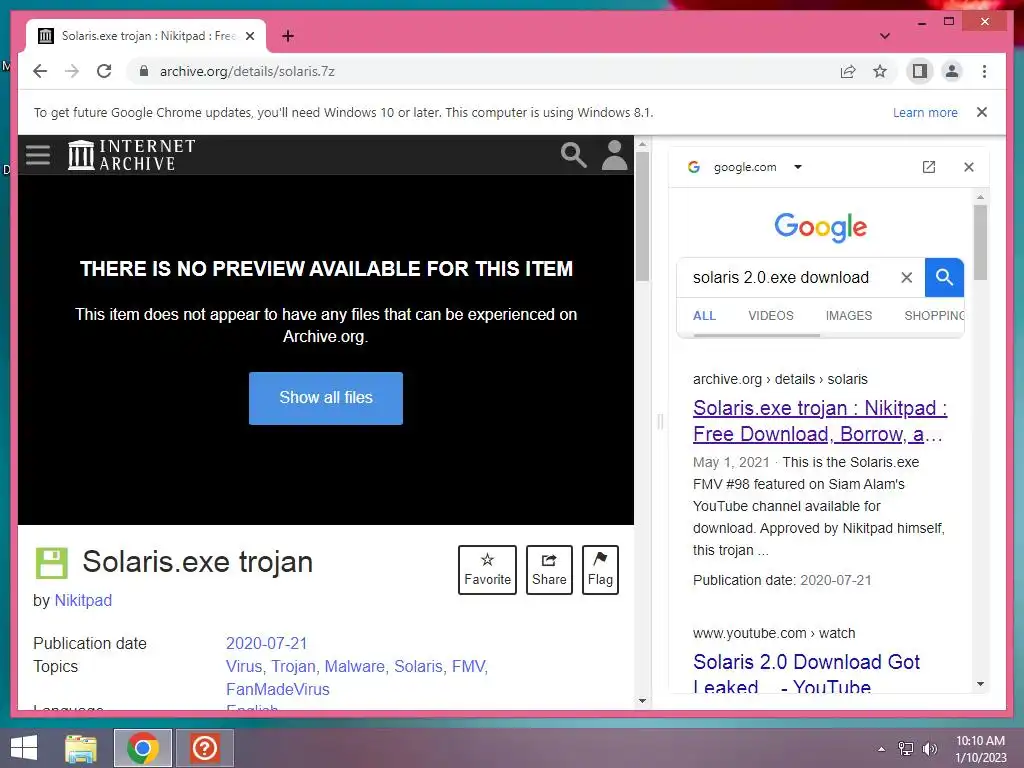
Task: Open the Trojan topic link
Action: (293, 666)
